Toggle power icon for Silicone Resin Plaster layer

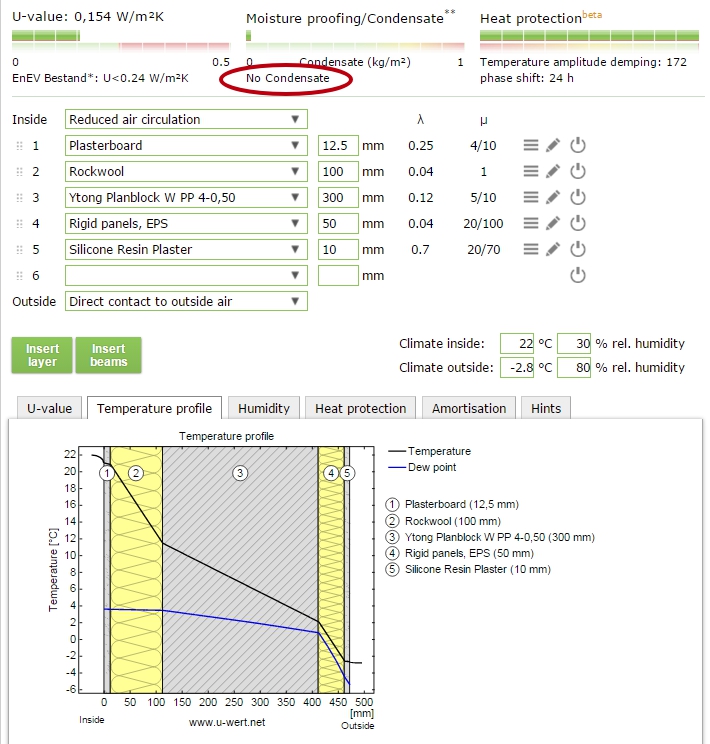(578, 250)
